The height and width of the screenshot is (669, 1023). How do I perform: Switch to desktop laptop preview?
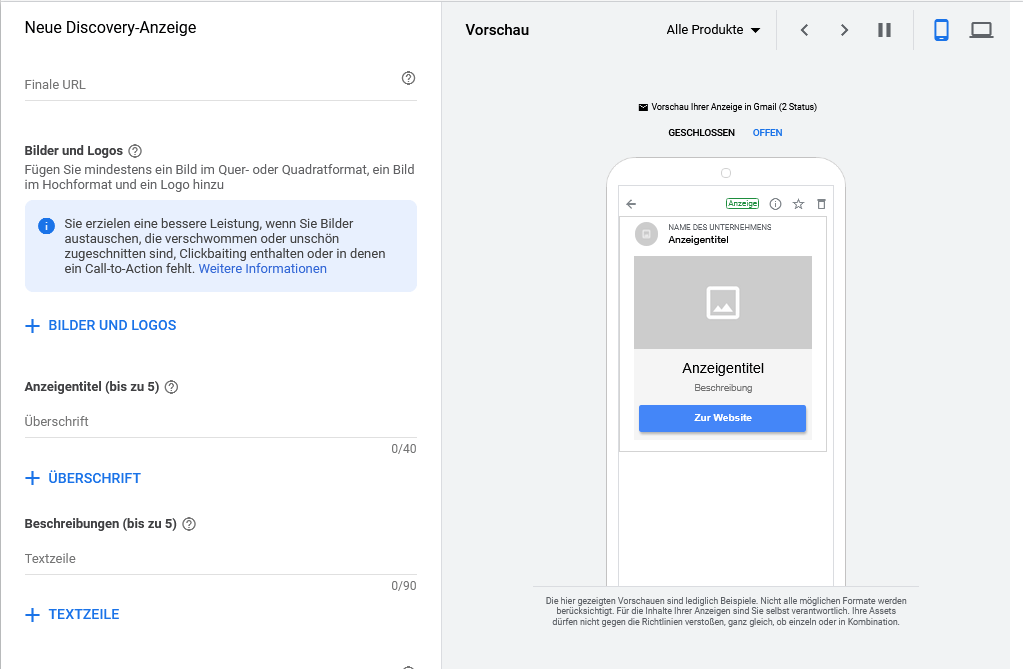tap(981, 30)
